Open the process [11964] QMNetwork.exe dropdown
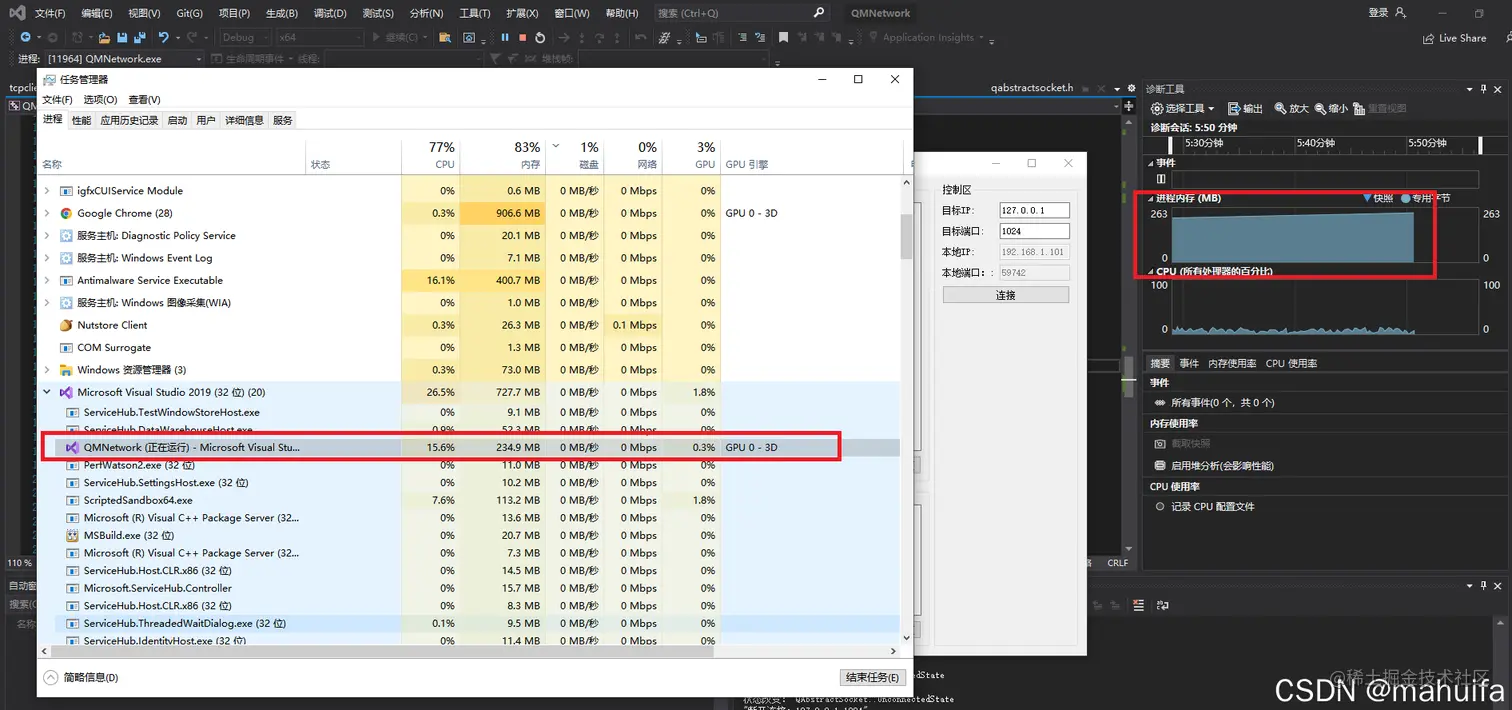 pos(198,59)
